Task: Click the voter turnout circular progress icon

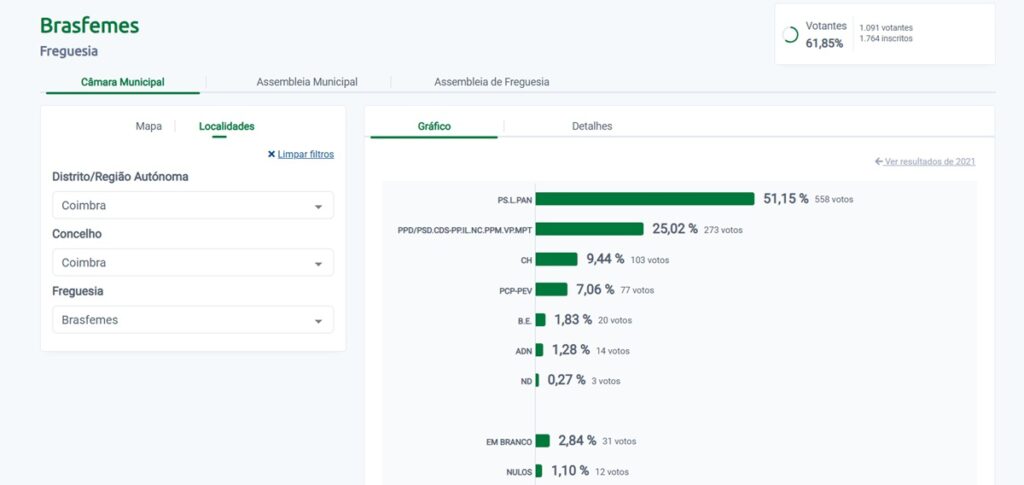Action: tap(790, 35)
